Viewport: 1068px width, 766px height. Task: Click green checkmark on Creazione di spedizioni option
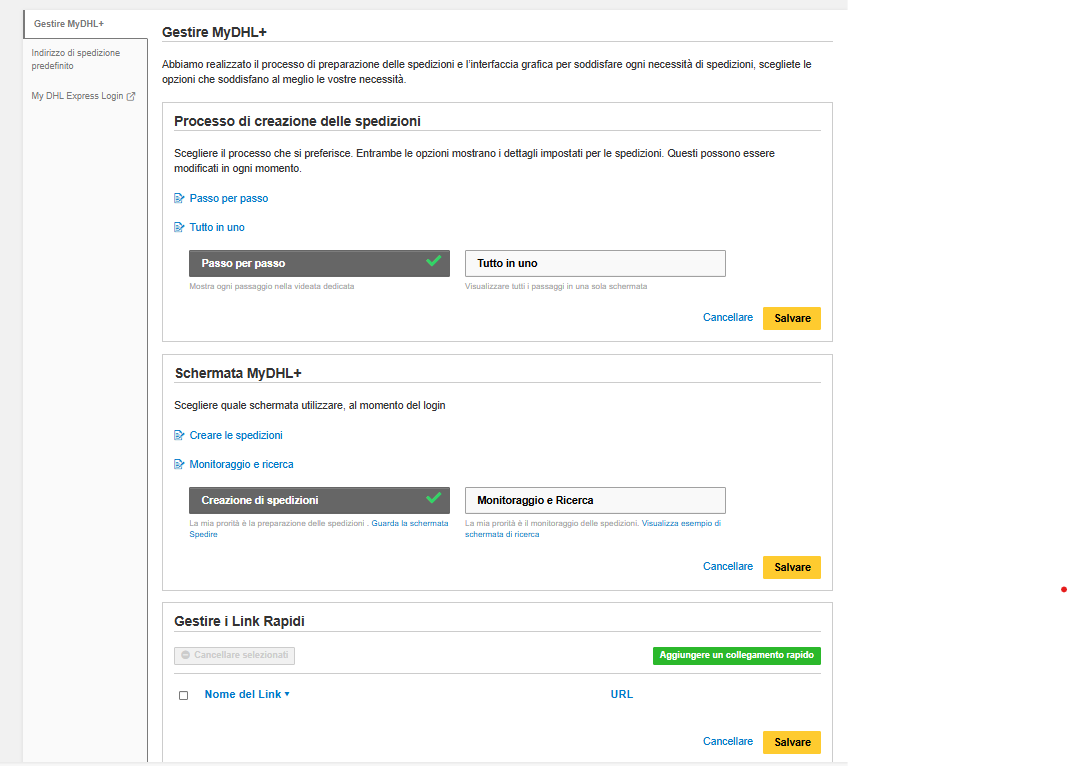coord(433,498)
